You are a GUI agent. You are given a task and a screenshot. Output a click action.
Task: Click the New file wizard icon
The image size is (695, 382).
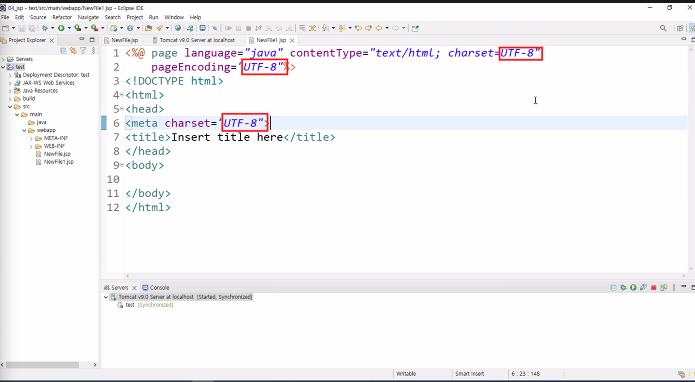pos(5,28)
